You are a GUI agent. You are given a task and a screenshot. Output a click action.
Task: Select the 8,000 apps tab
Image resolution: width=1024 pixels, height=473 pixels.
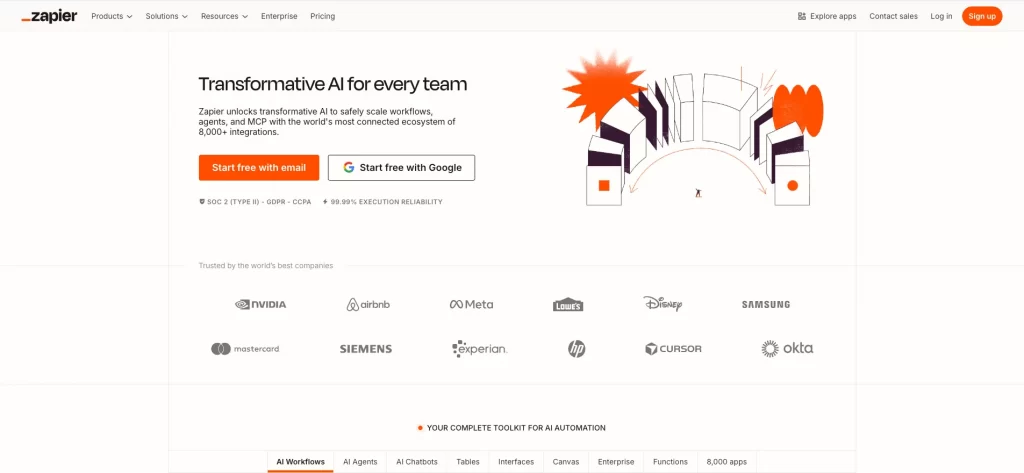pos(726,462)
